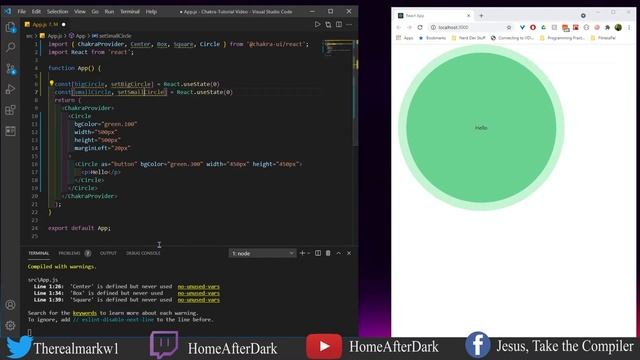Open the Chrome profile avatar
This screenshot has height=360, width=640.
point(618,27)
